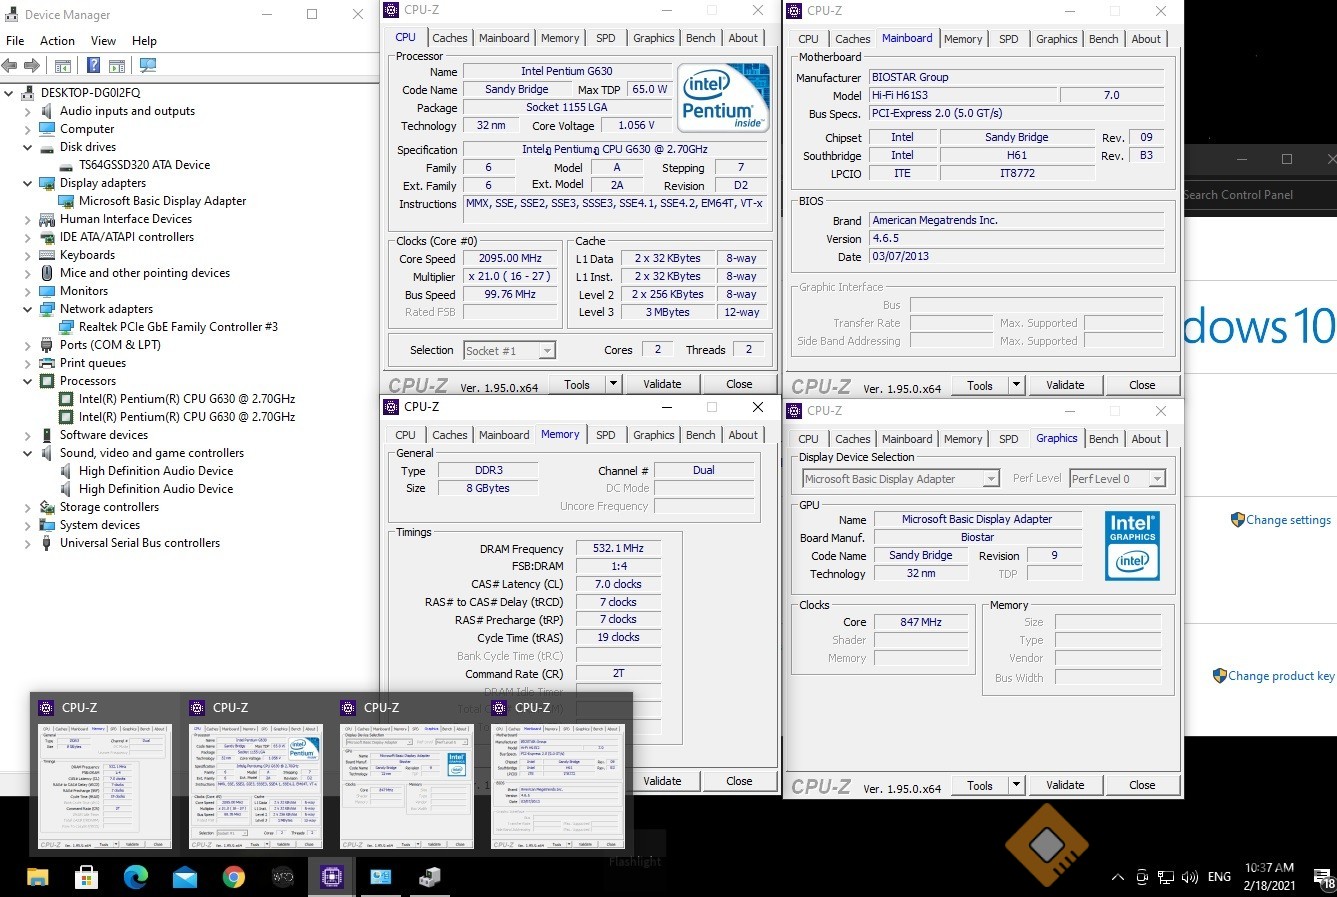Screen dimensions: 1337x897
Task: Click the Intel Graphics logo in CPU-Z Graphics window
Action: pos(1133,546)
